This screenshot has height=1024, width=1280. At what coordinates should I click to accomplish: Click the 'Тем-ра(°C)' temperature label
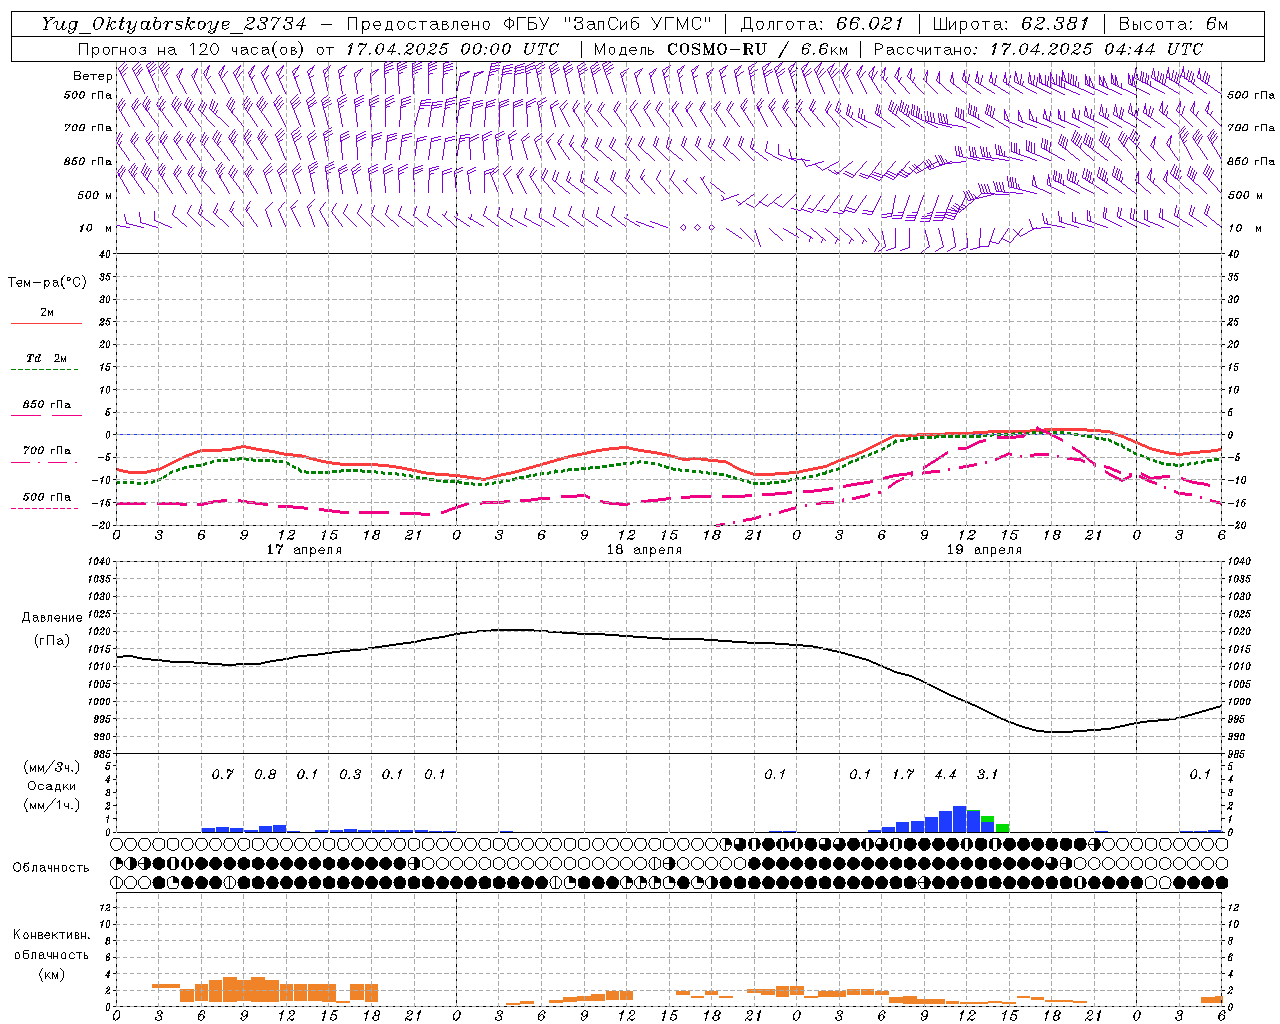(47, 283)
